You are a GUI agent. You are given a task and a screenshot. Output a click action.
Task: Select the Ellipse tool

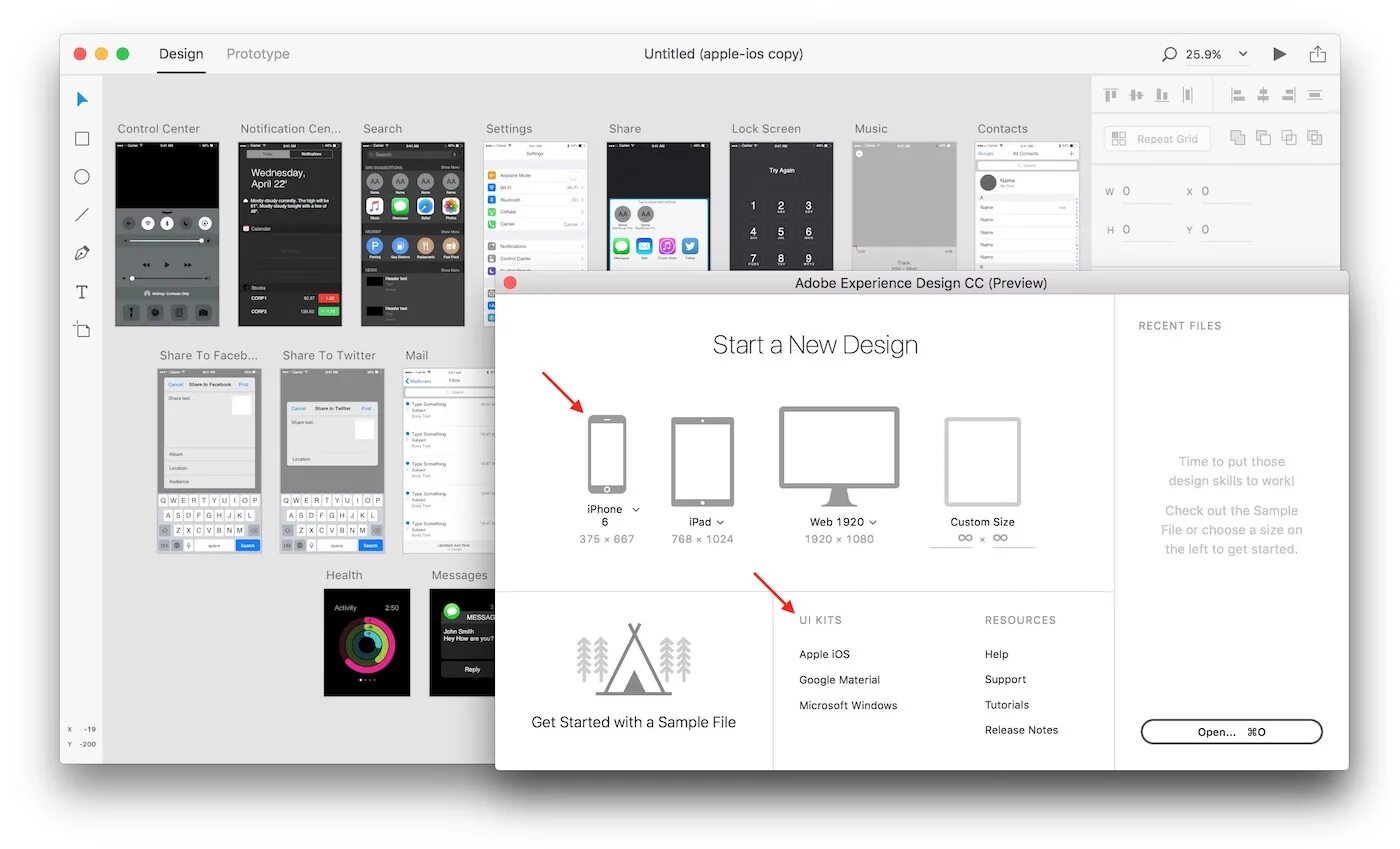pyautogui.click(x=82, y=177)
